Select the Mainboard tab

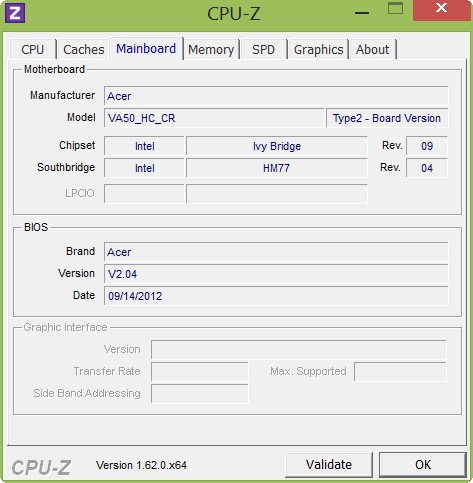coord(146,49)
